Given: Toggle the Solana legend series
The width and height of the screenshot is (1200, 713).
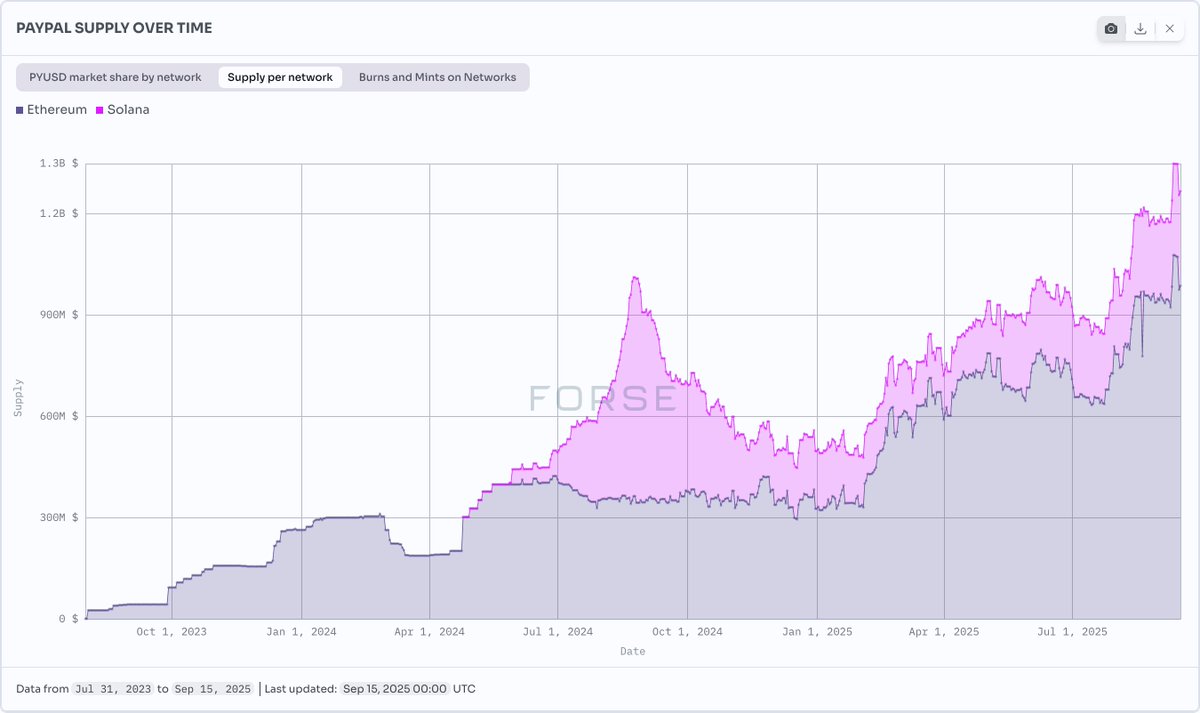Looking at the screenshot, I should (x=123, y=110).
